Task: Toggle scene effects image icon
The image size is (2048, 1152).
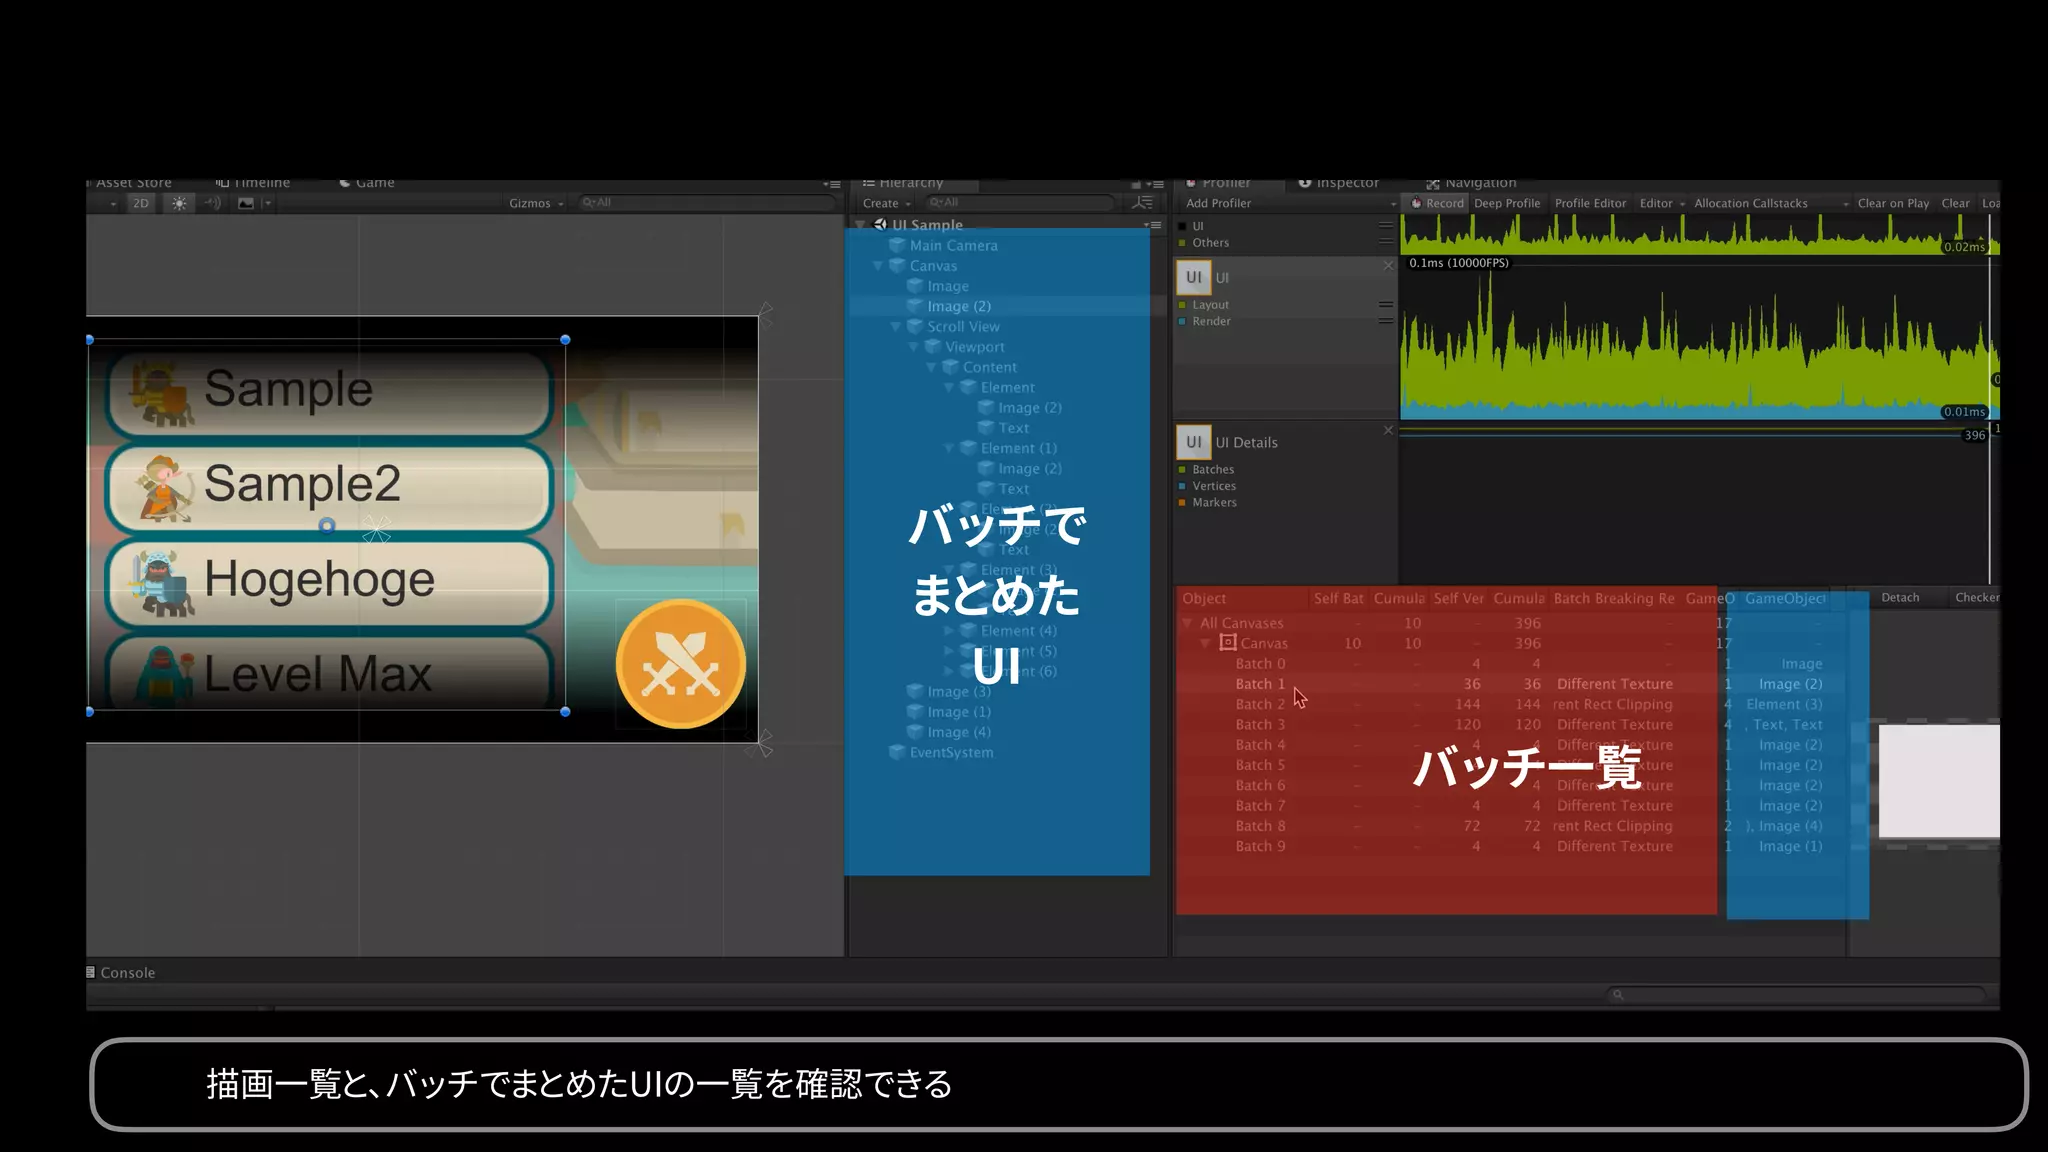Action: point(246,203)
